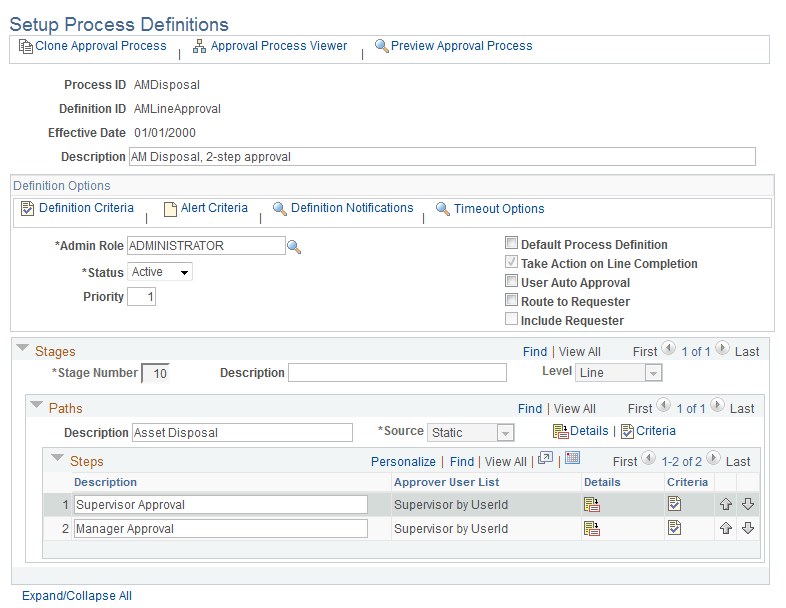
Task: Move Manager Approval step down
Action: tap(748, 528)
